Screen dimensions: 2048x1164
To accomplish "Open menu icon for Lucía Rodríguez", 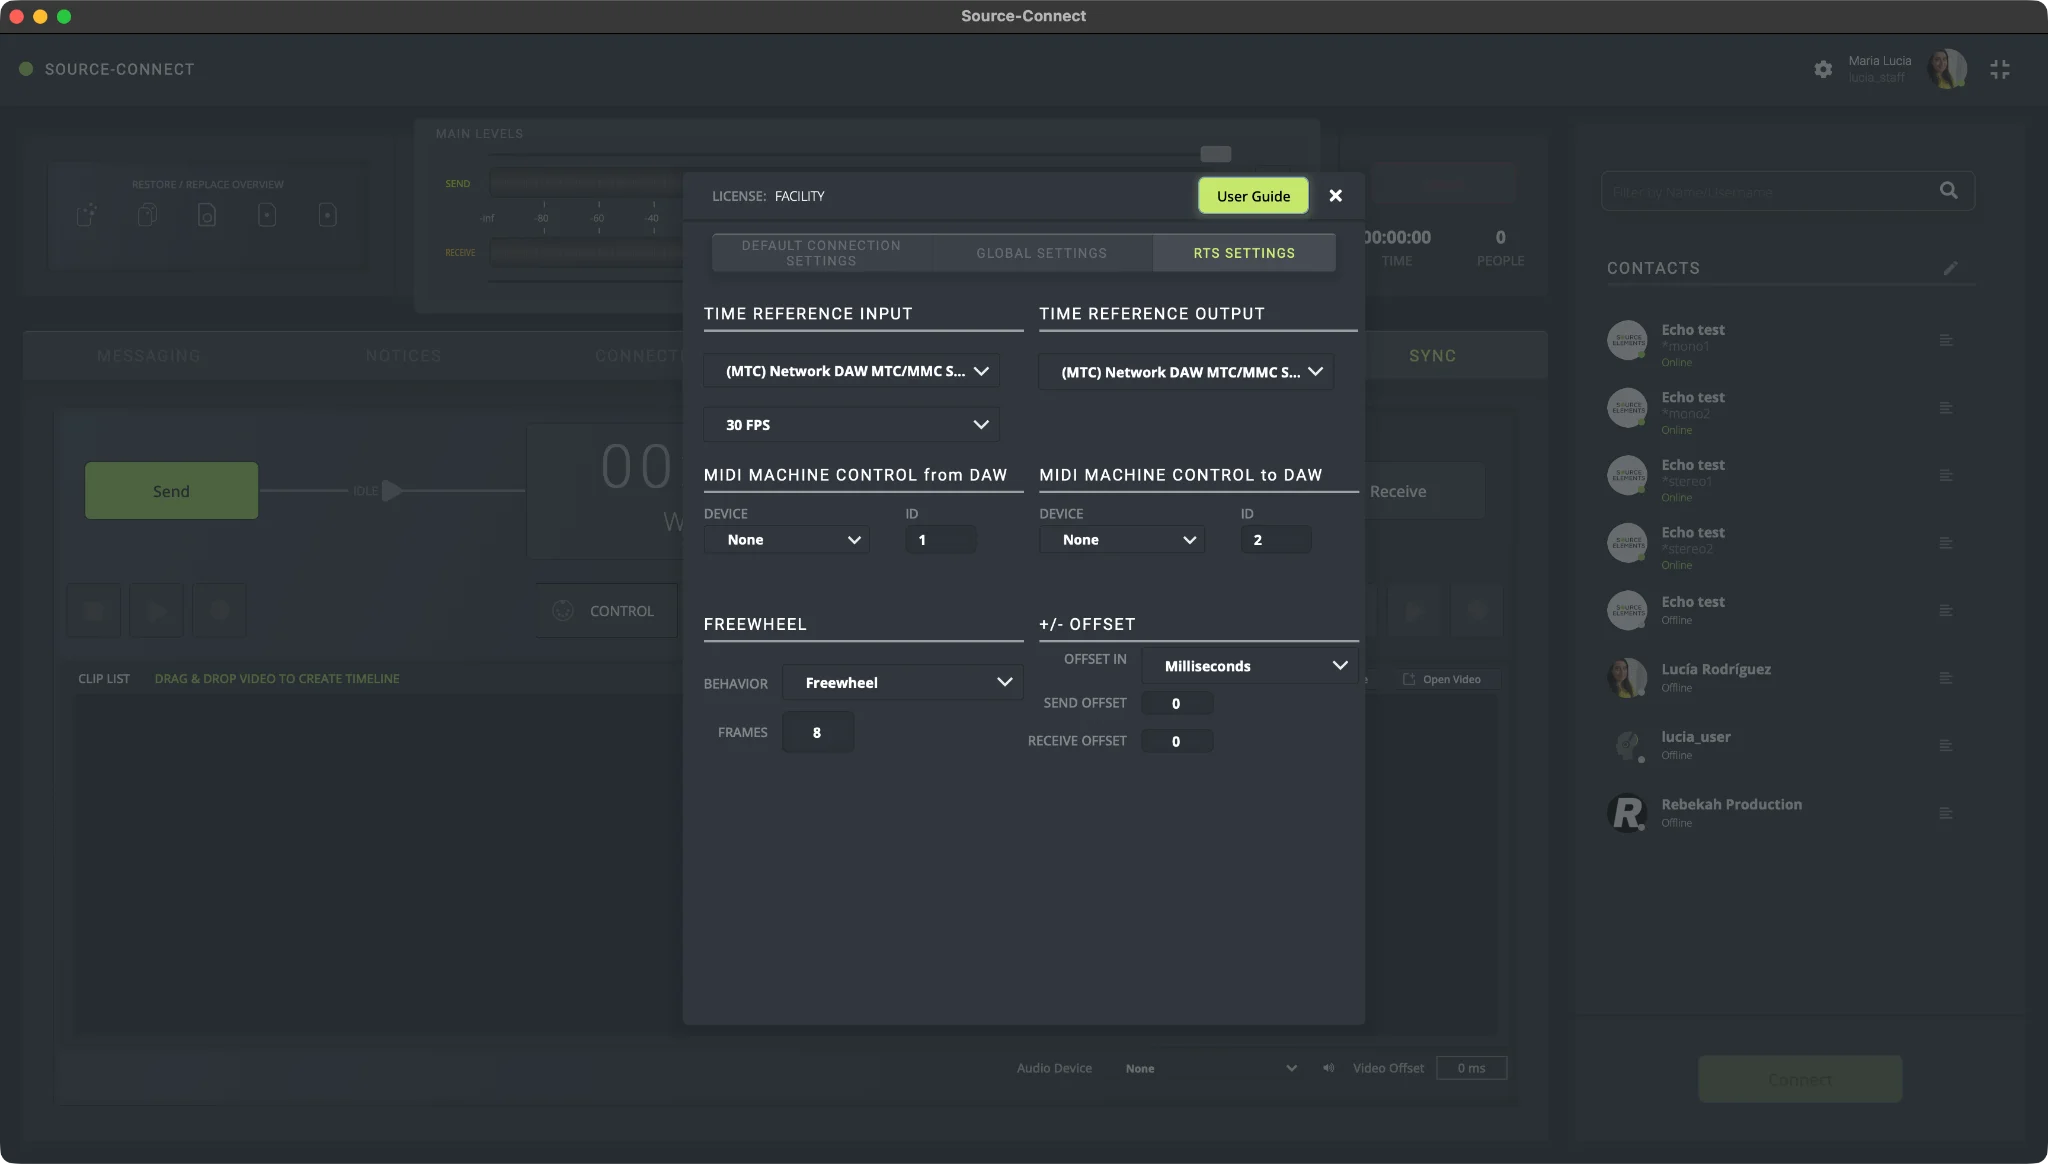I will (x=1946, y=678).
